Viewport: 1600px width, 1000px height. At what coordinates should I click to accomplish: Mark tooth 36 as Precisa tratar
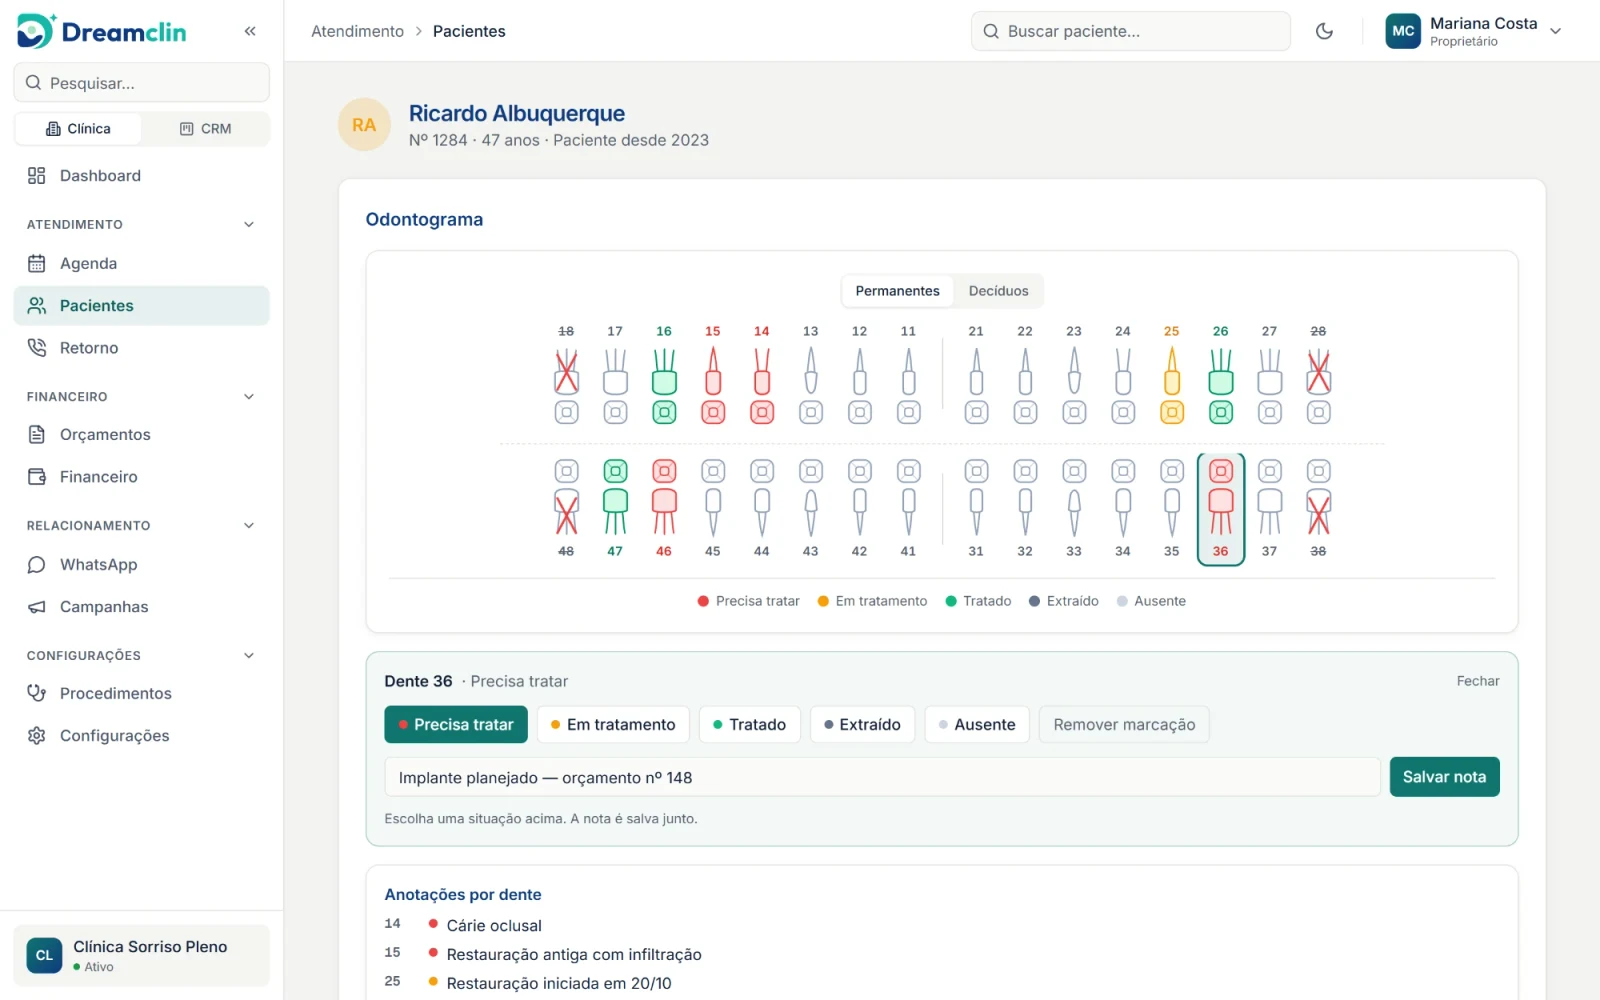pyautogui.click(x=456, y=725)
